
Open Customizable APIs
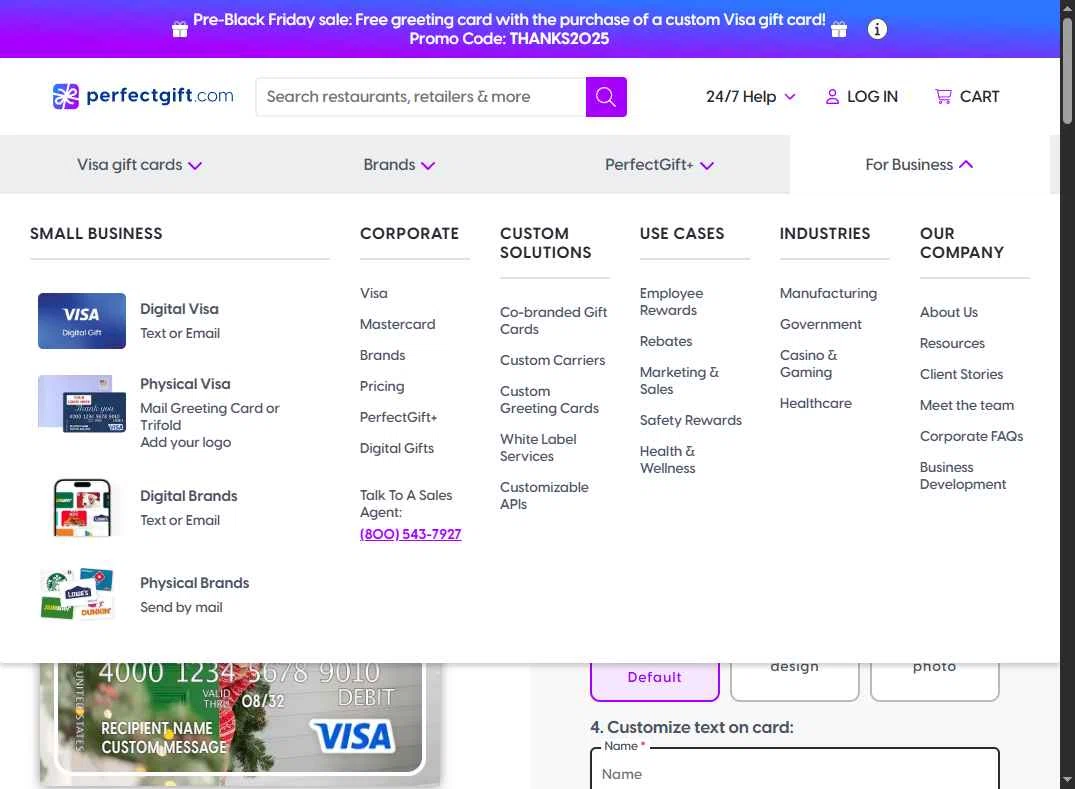[544, 496]
